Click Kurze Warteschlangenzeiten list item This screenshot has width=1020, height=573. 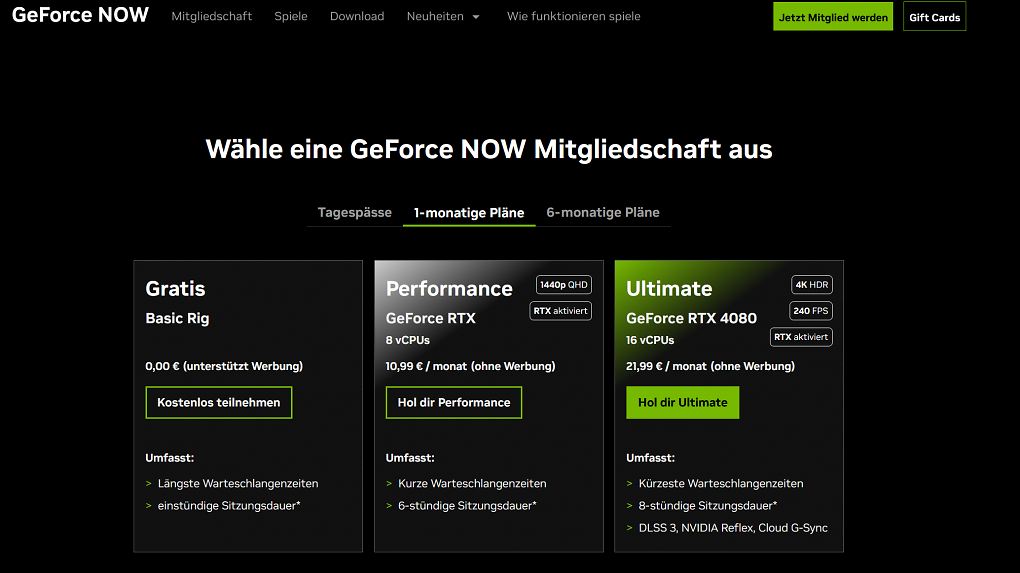pyautogui.click(x=472, y=484)
